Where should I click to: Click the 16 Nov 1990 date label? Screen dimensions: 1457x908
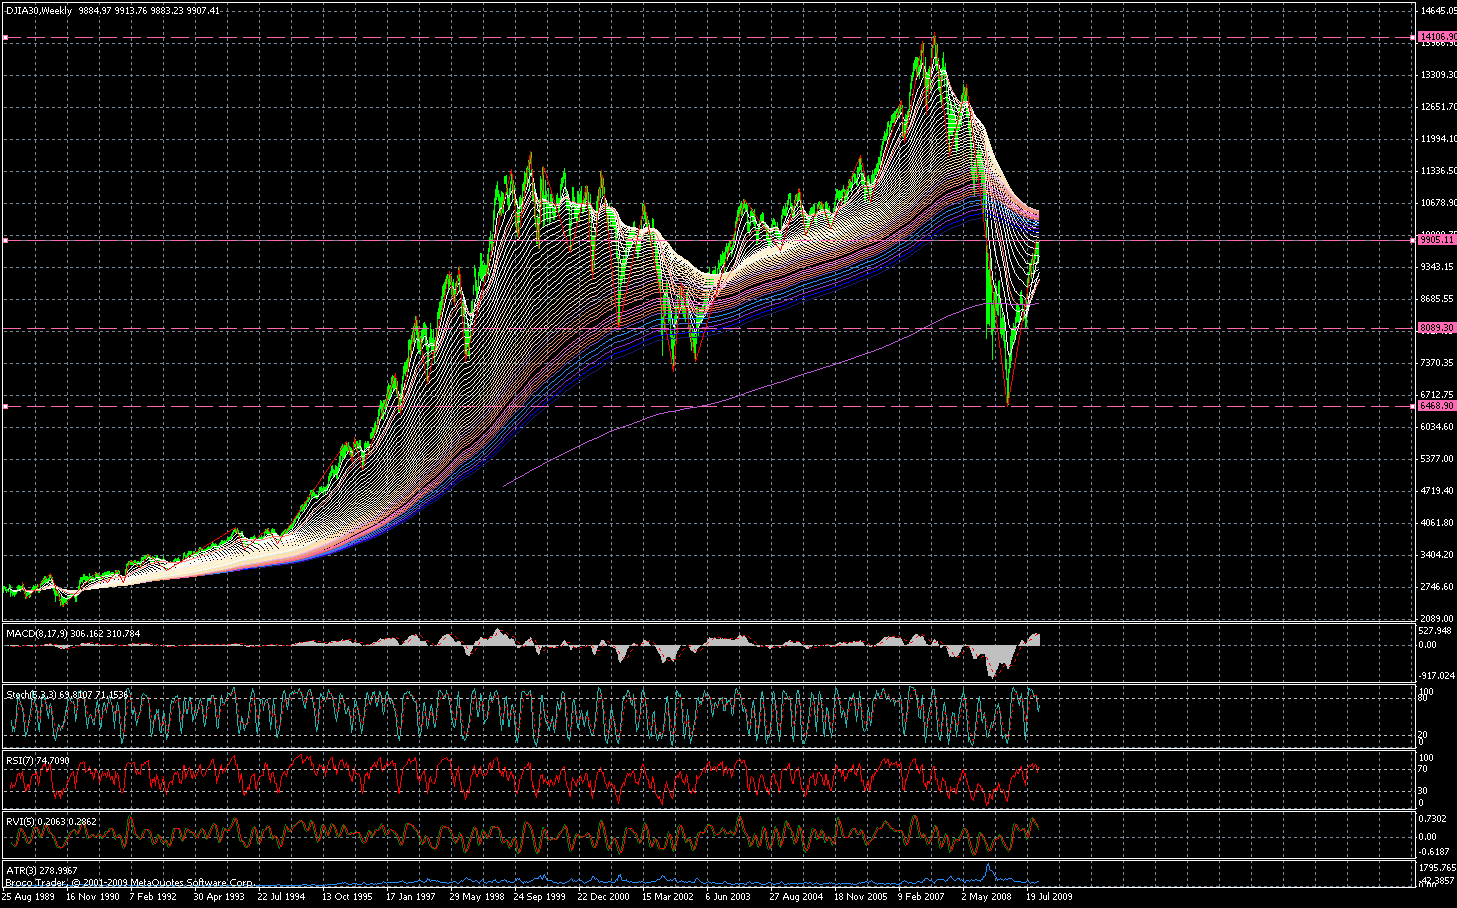93,897
